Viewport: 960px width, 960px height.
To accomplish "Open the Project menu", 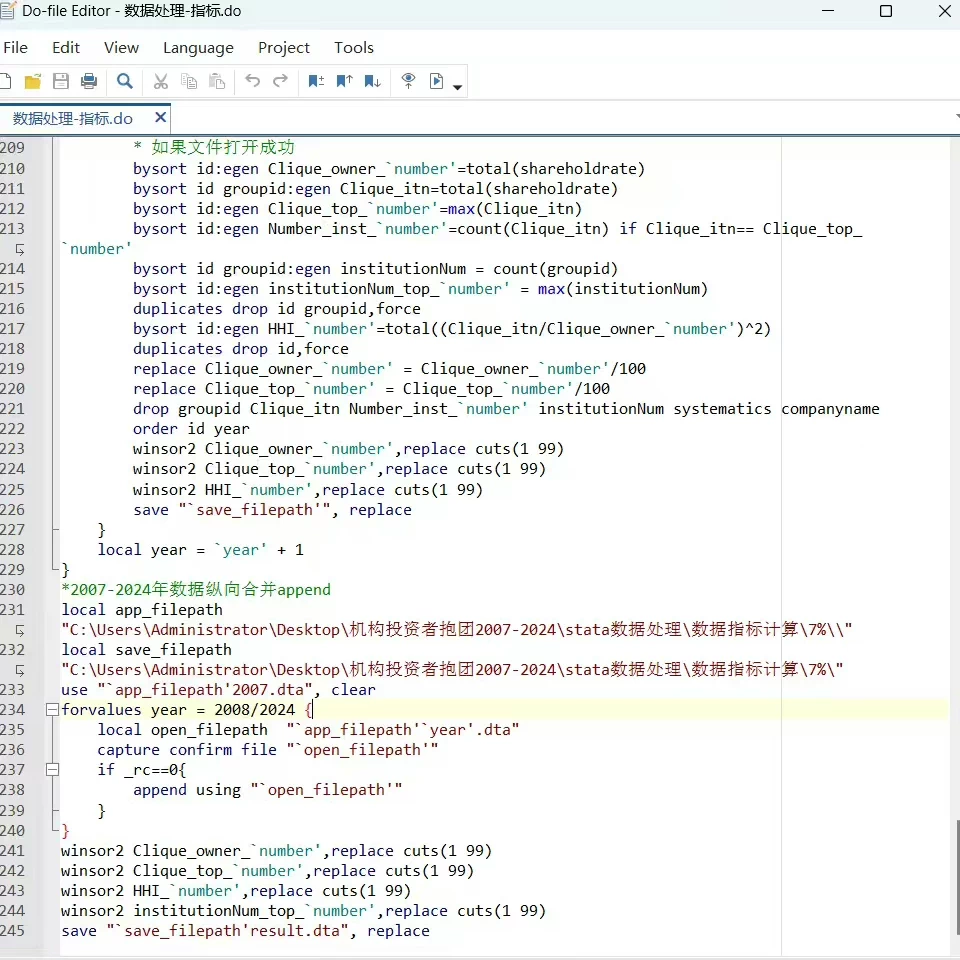I will pos(284,48).
